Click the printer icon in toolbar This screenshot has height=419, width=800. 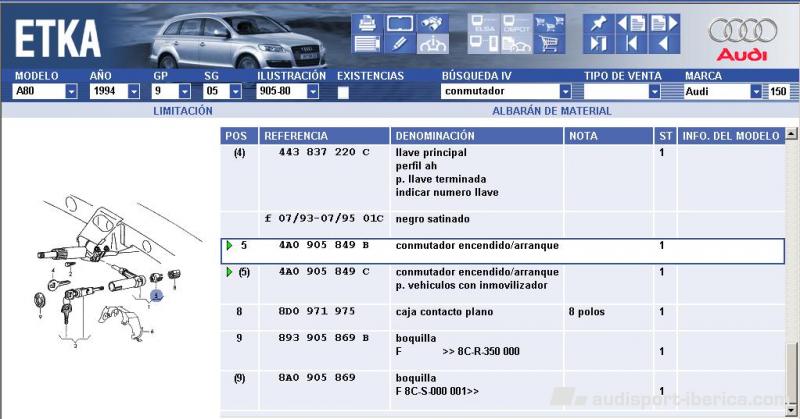click(367, 22)
